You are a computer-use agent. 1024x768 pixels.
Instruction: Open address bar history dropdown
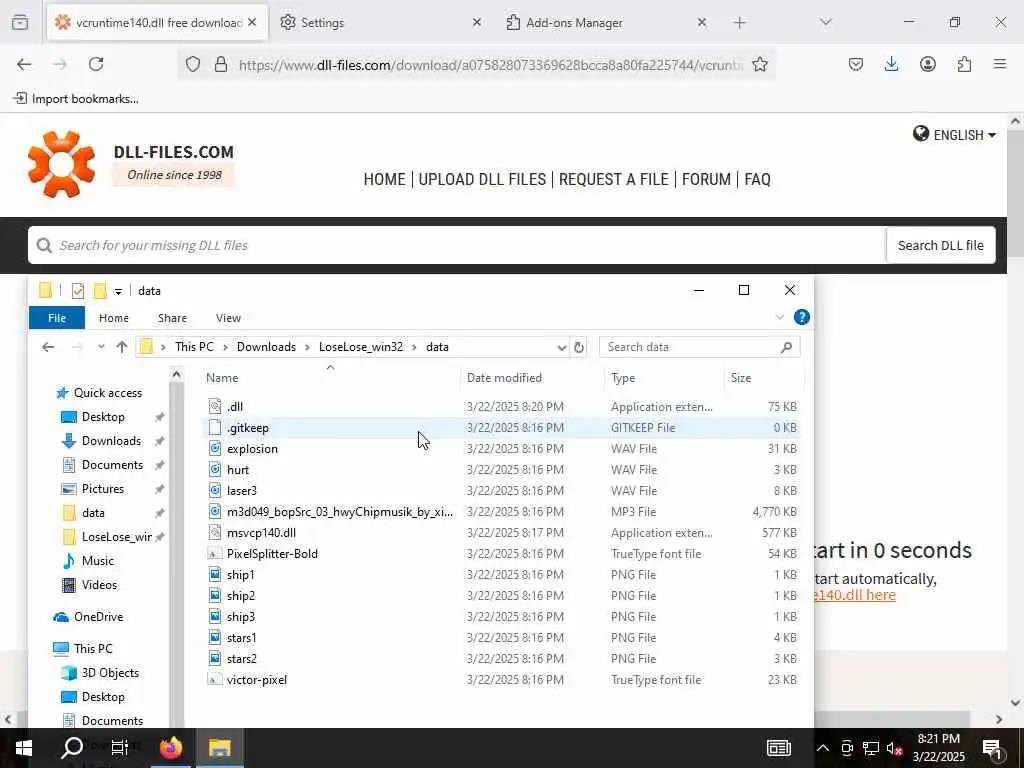pyautogui.click(x=561, y=347)
